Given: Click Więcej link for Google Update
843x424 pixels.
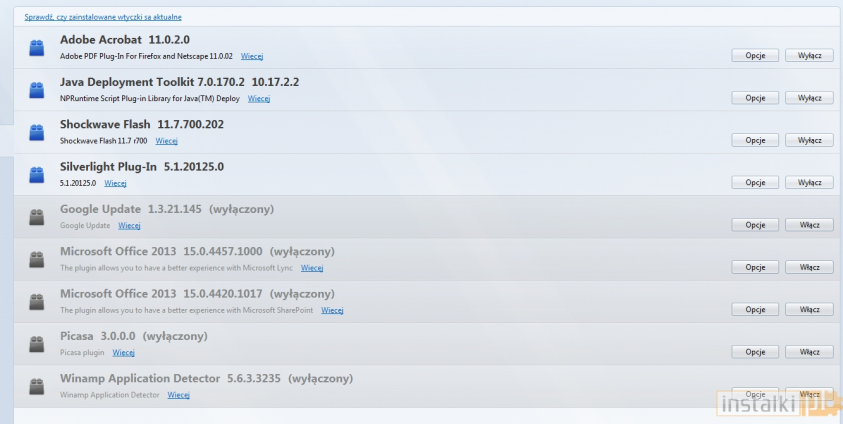Looking at the screenshot, I should [129, 226].
